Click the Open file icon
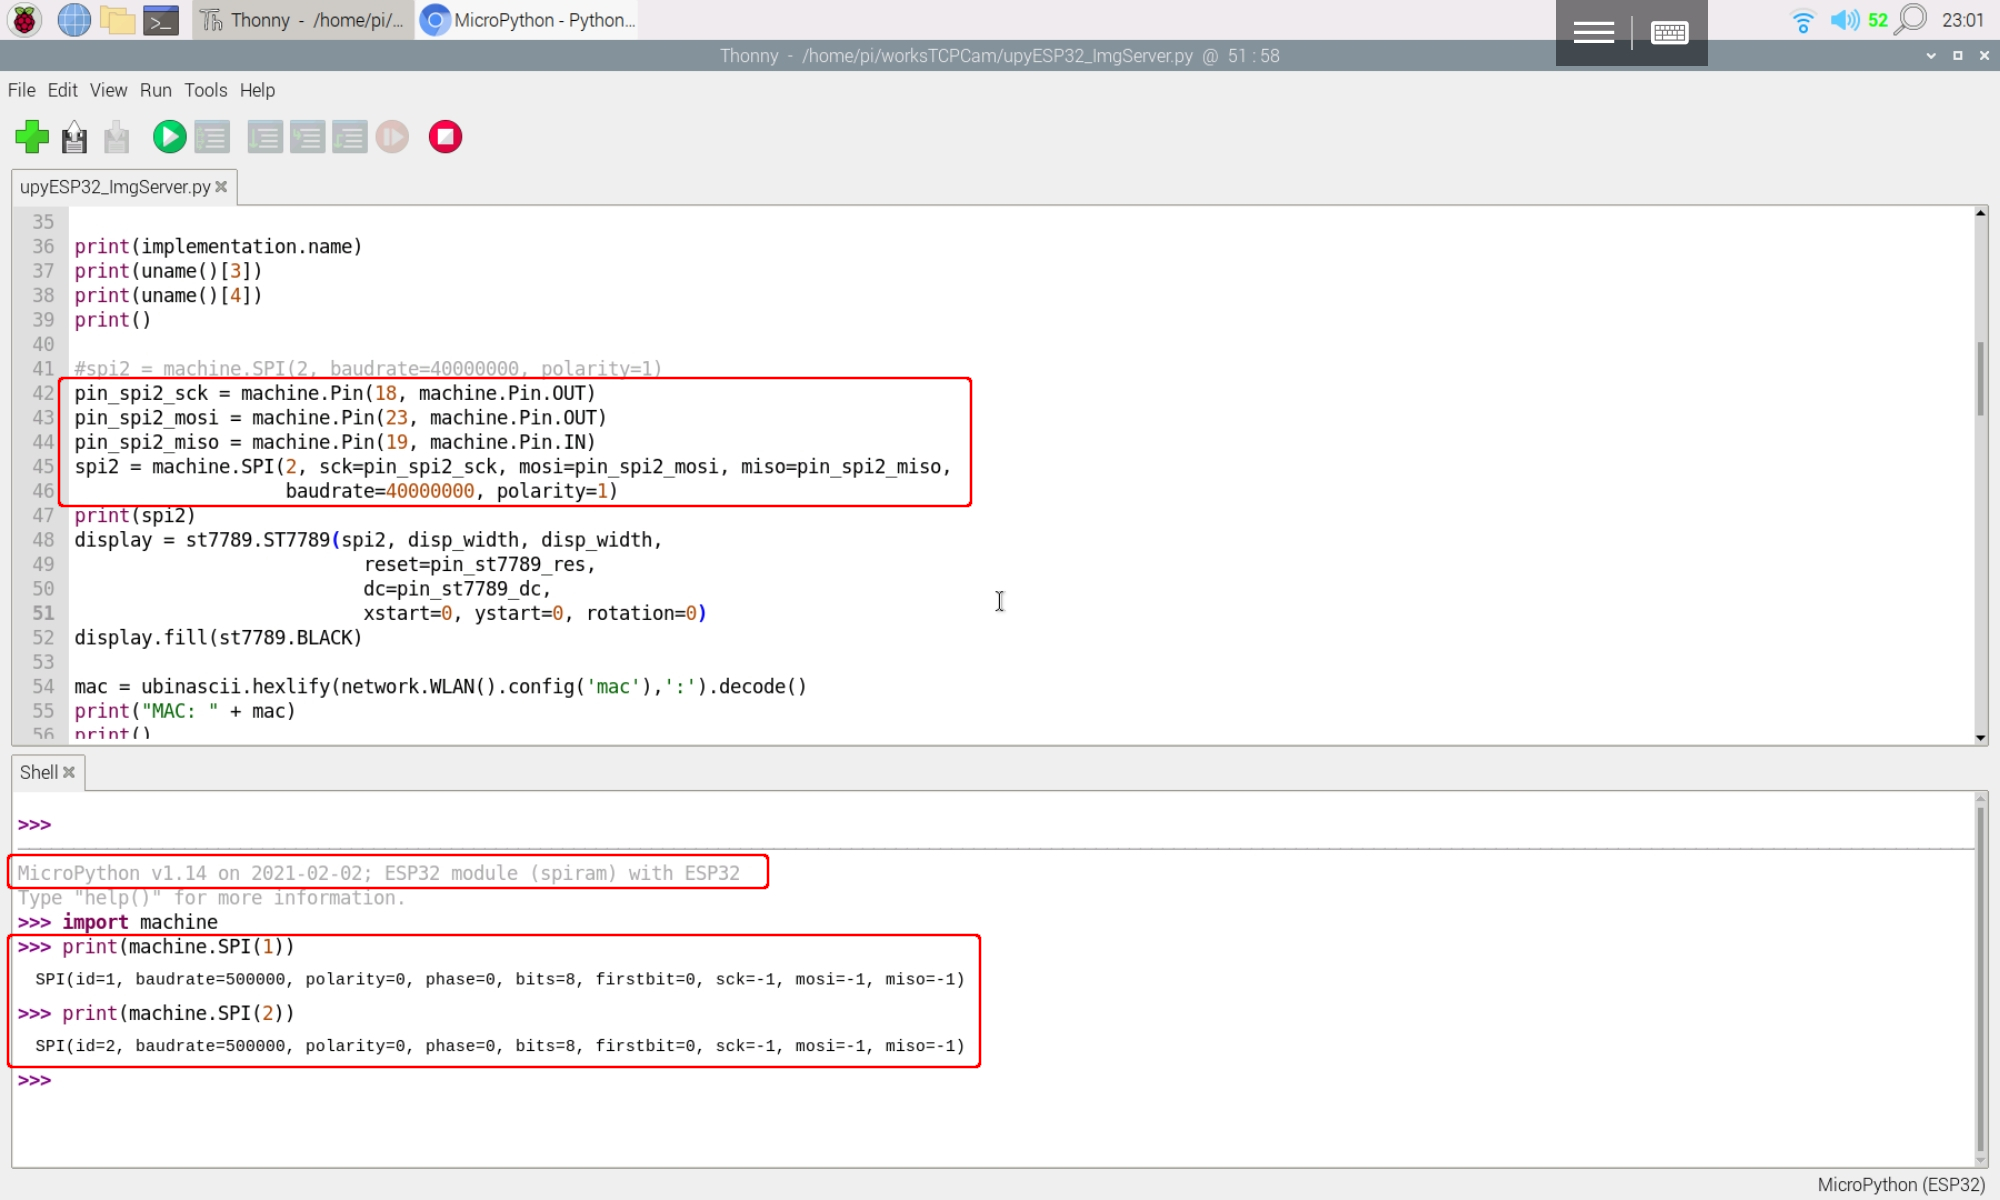Image resolution: width=2000 pixels, height=1200 pixels. [74, 137]
